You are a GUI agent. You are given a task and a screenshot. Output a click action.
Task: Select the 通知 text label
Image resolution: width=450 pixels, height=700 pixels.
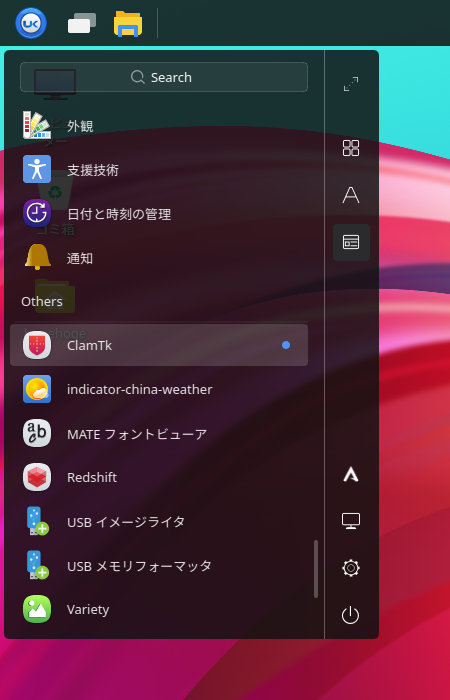click(80, 258)
